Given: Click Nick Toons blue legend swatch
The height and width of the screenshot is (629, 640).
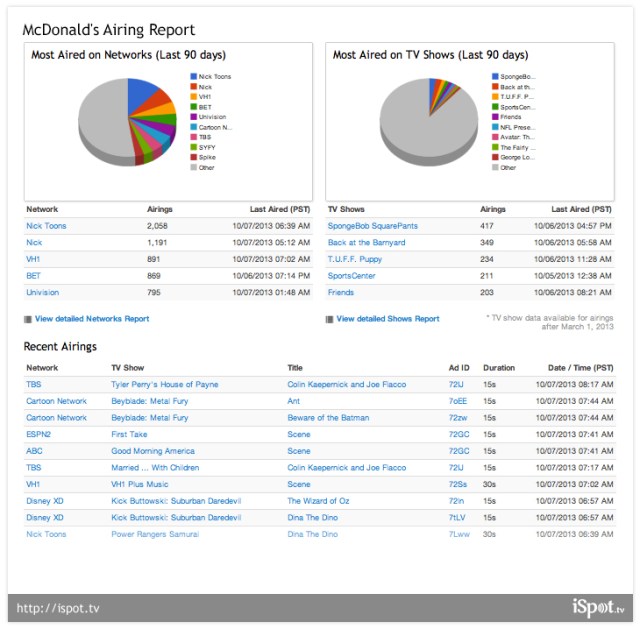Looking at the screenshot, I should point(193,76).
